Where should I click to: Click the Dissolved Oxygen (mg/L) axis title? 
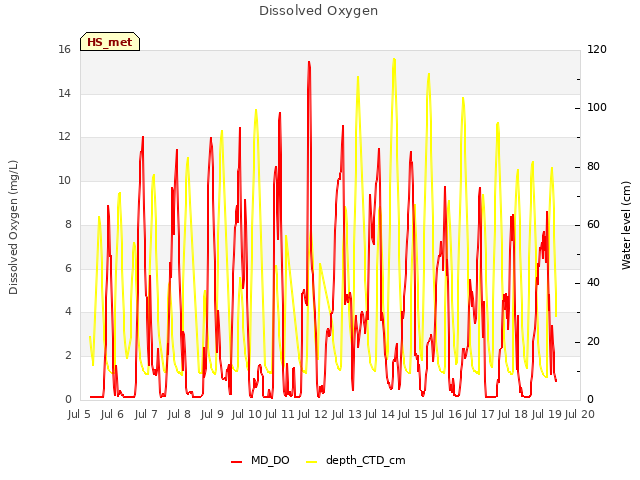coord(13,227)
